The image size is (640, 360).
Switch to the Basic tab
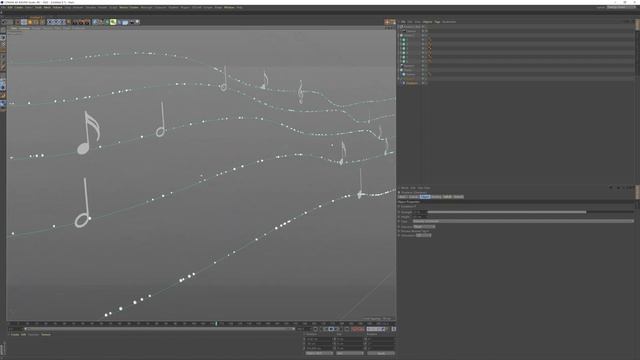(403, 197)
